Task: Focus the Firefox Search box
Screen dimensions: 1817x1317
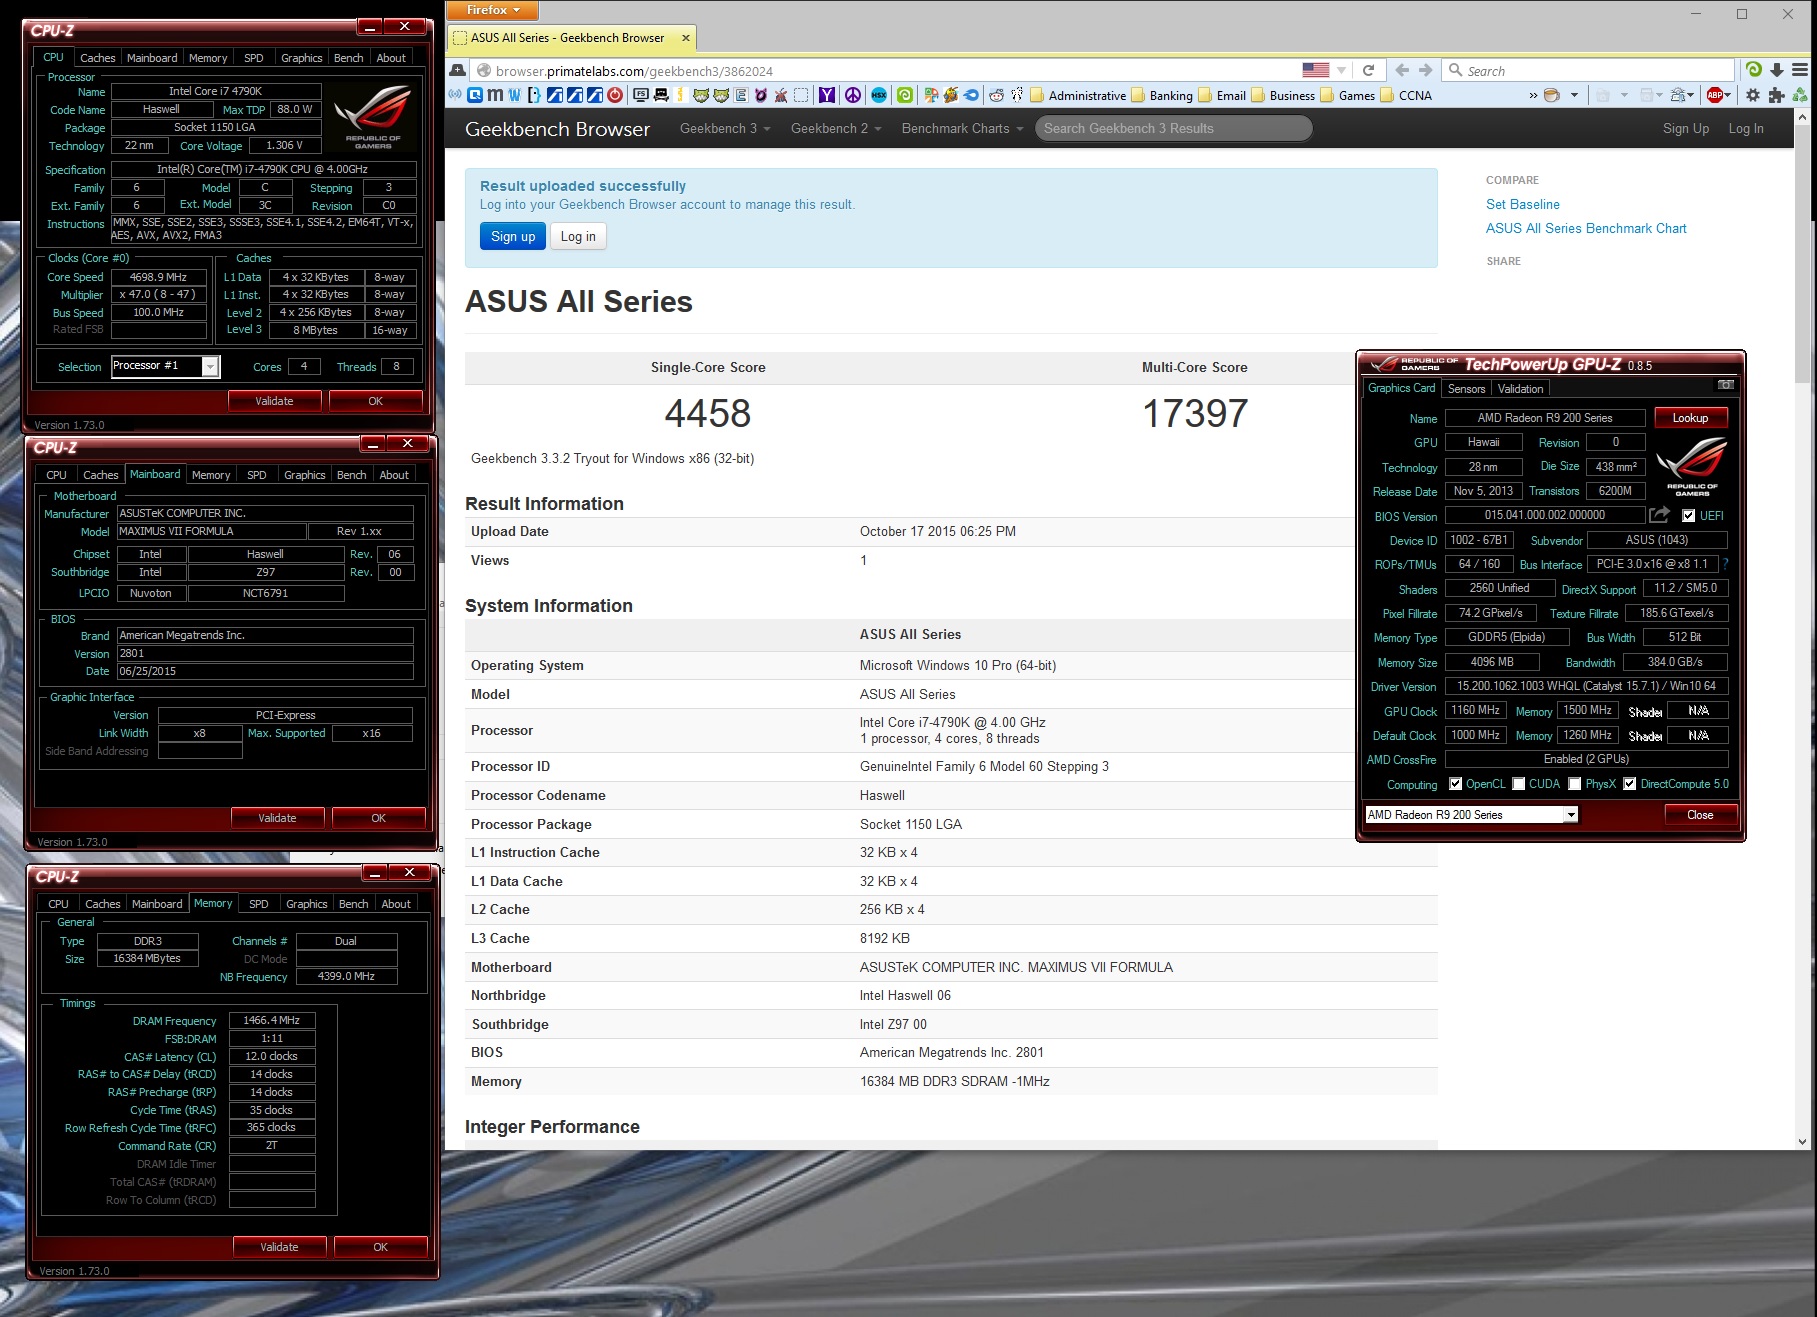Action: click(x=1590, y=70)
